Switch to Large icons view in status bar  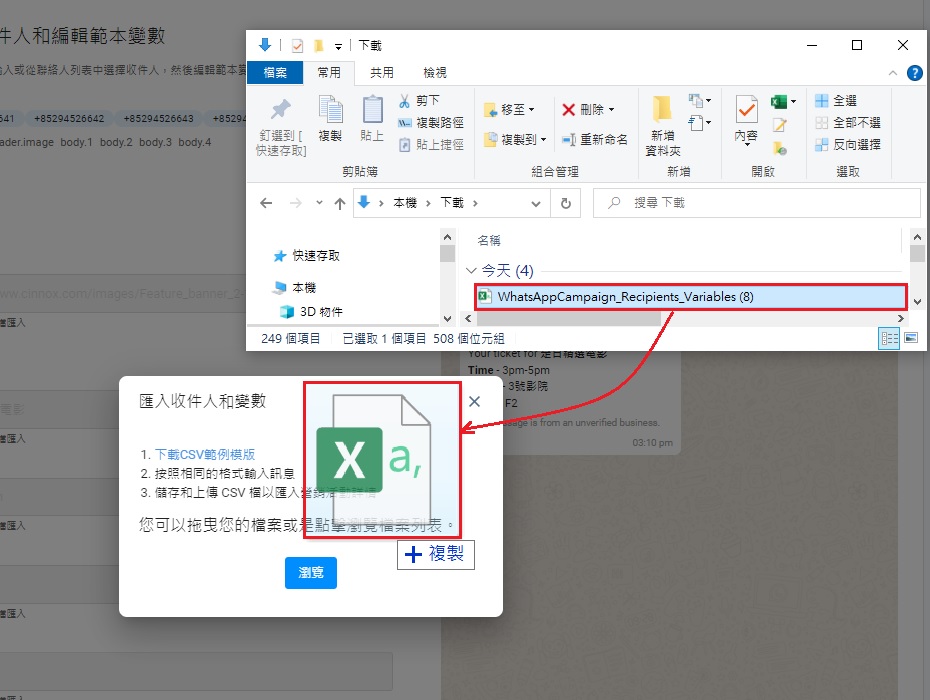[911, 338]
